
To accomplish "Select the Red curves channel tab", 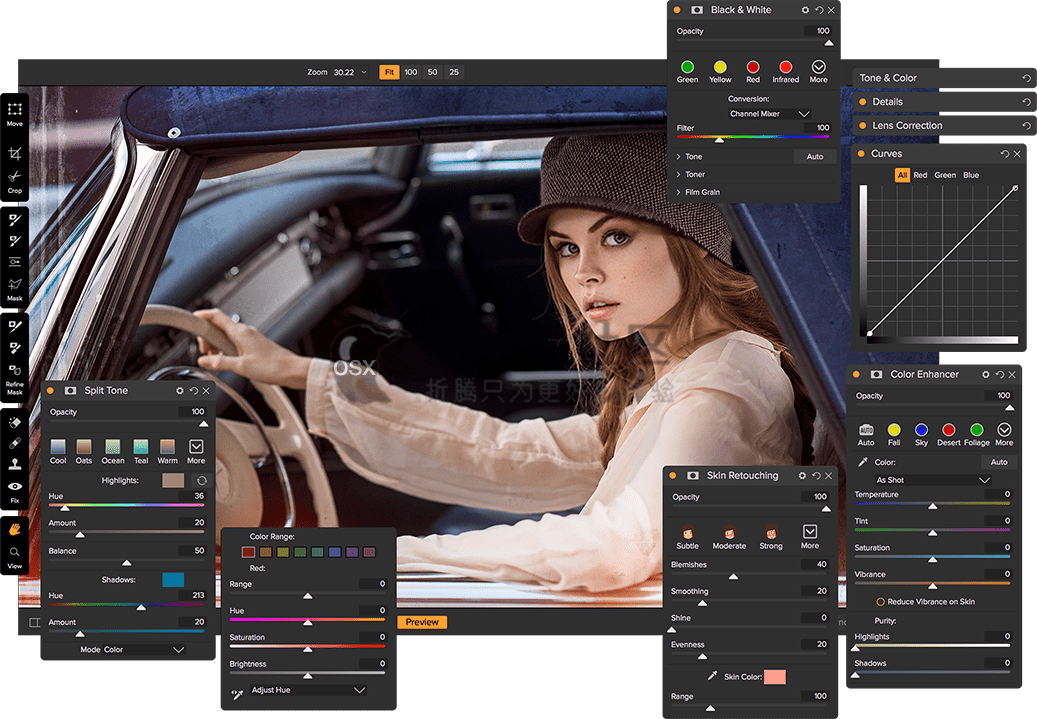I will tap(921, 175).
